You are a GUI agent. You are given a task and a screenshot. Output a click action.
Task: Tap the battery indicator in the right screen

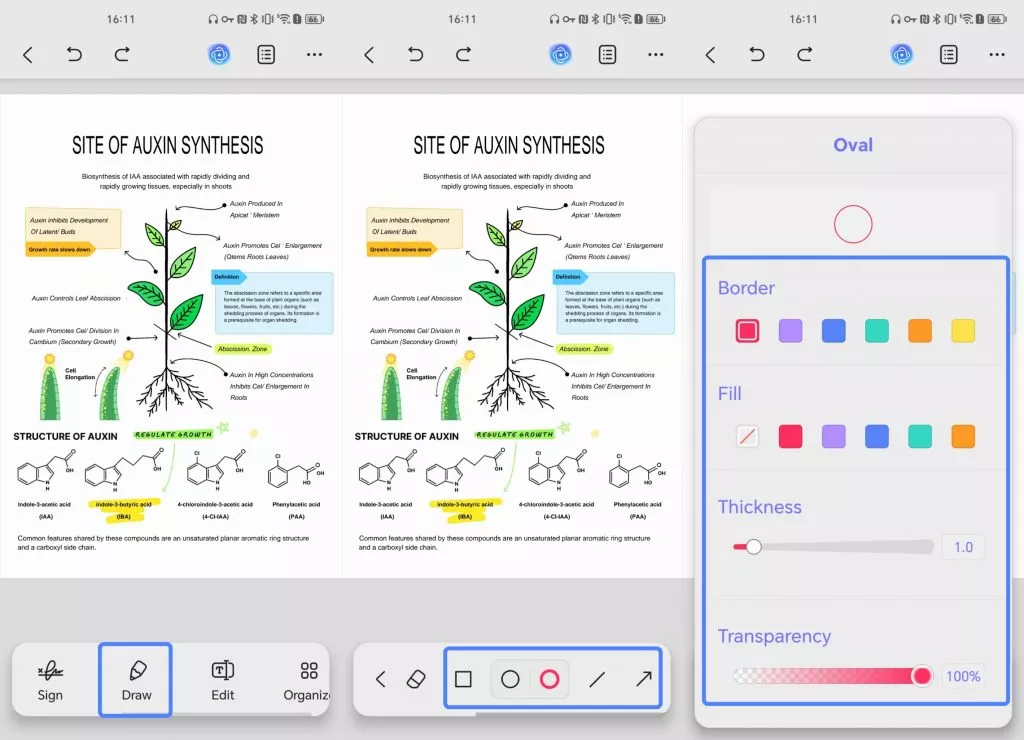[996, 19]
